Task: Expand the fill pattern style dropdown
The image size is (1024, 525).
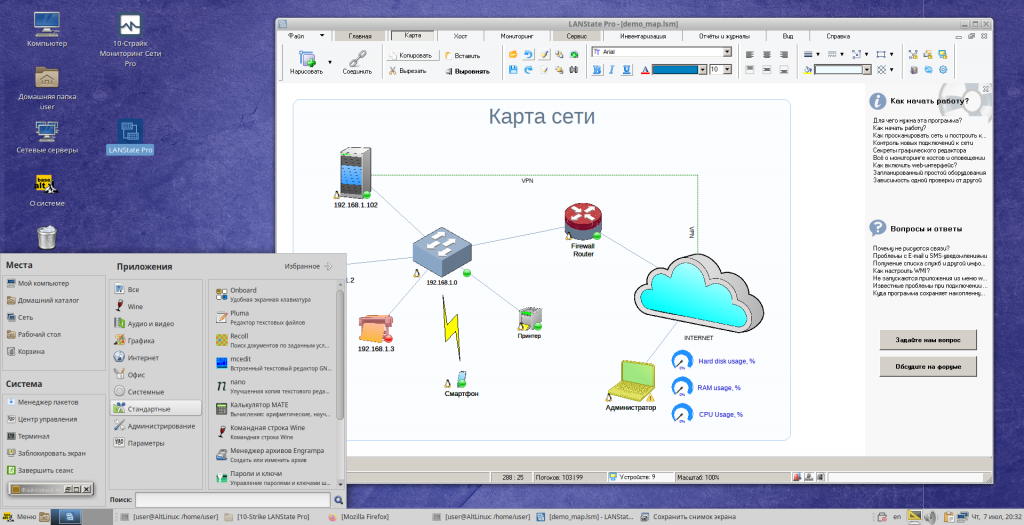Action: click(891, 70)
